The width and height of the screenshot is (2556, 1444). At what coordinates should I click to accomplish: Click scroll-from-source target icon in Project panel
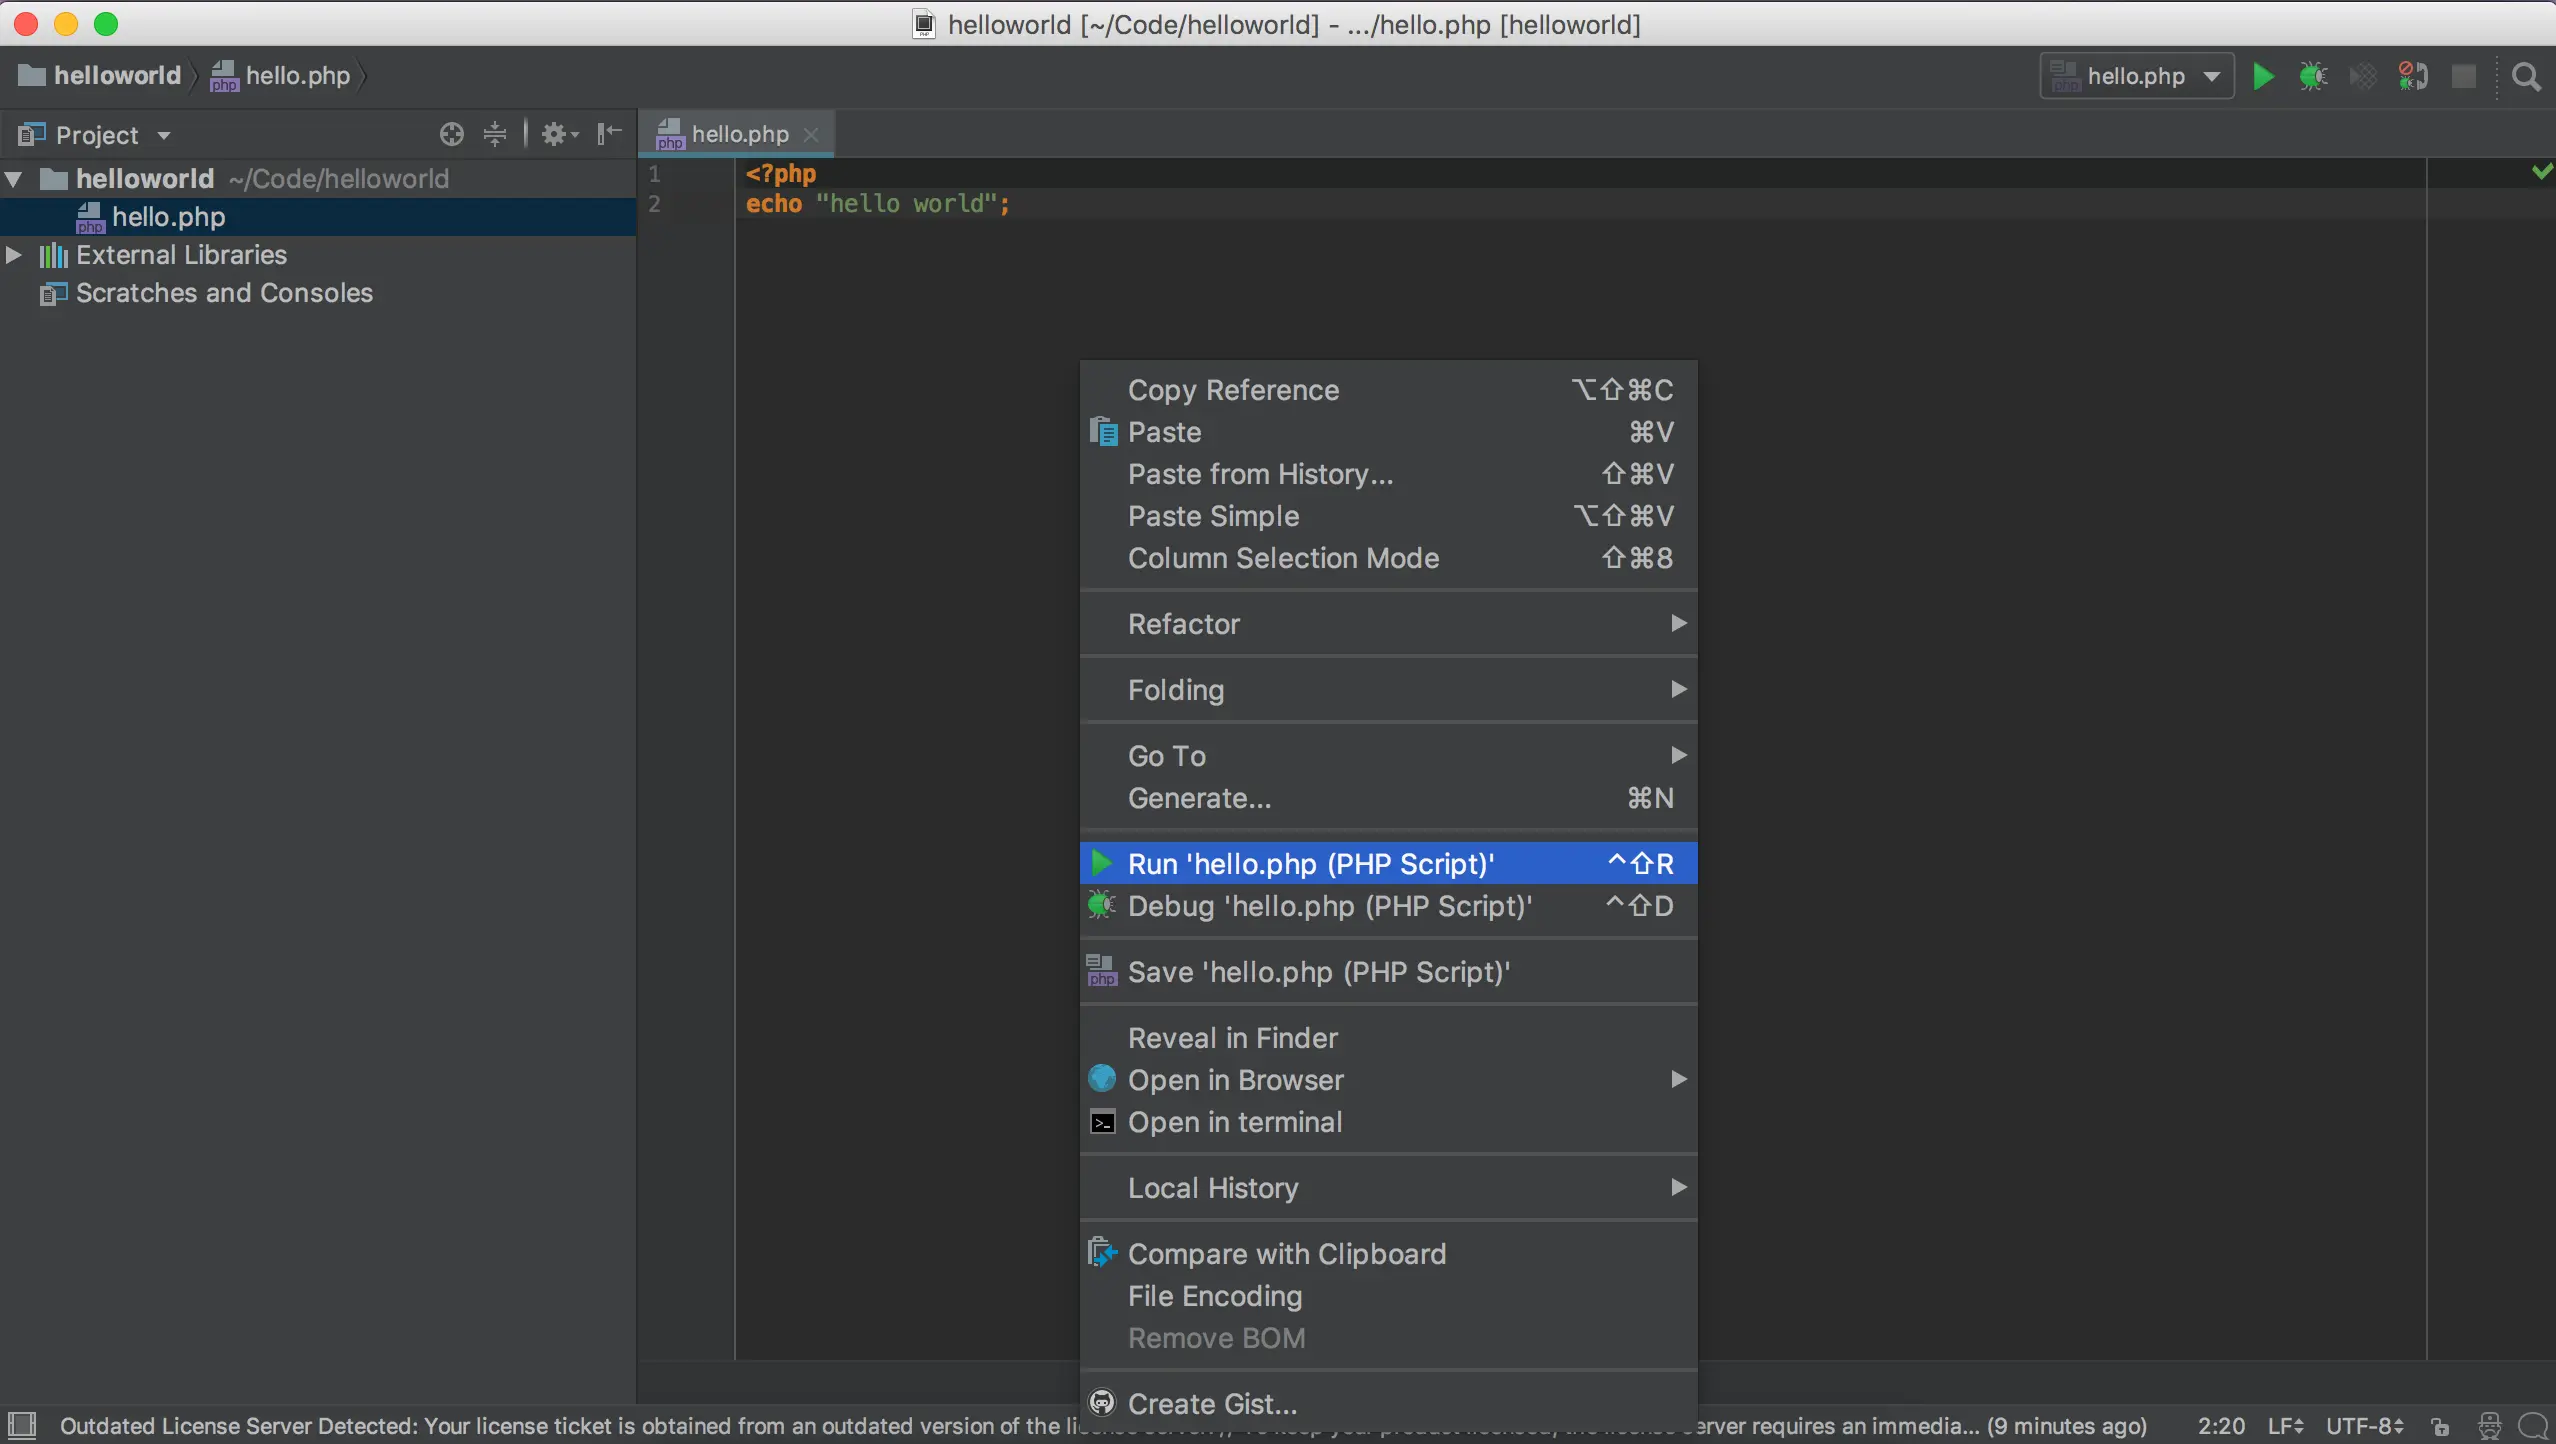pos(451,134)
